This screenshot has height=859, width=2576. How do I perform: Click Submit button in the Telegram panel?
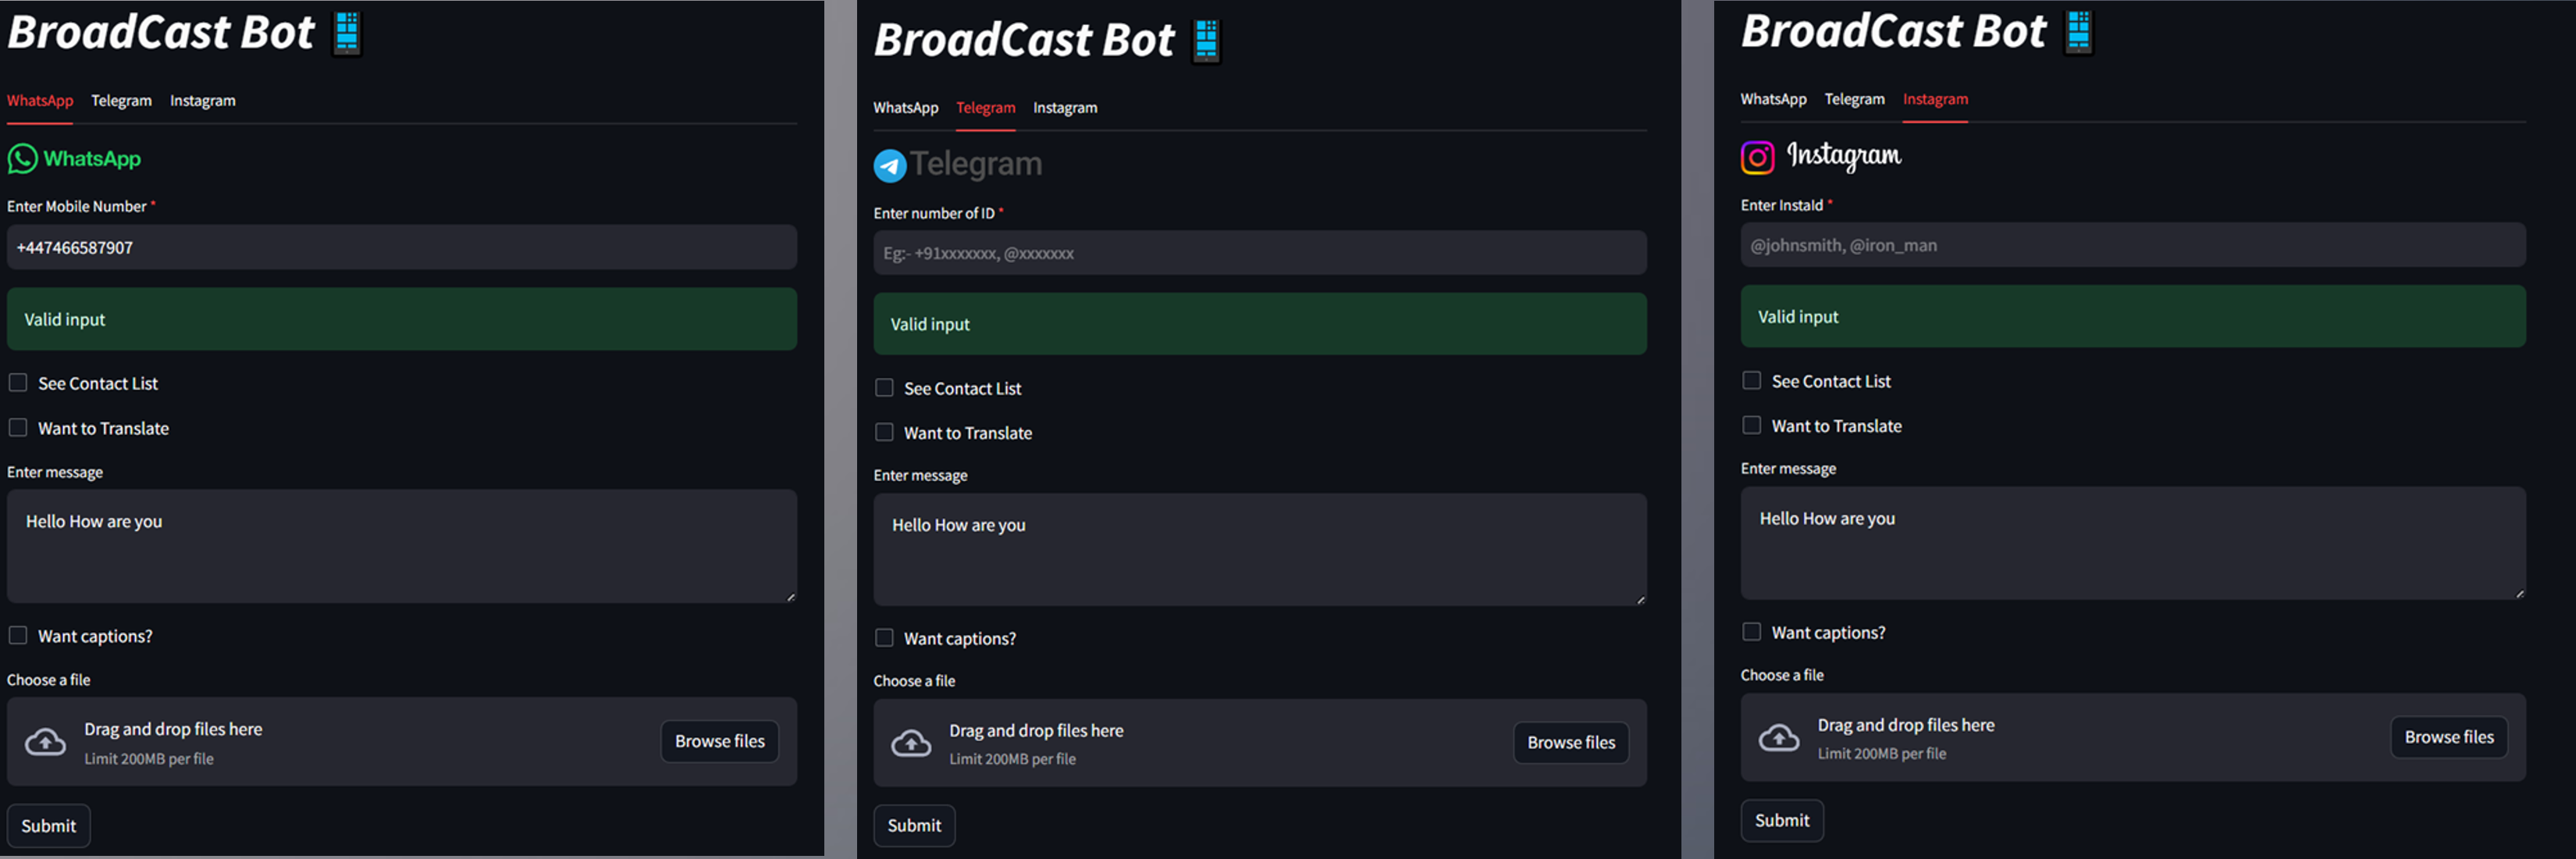[x=914, y=825]
